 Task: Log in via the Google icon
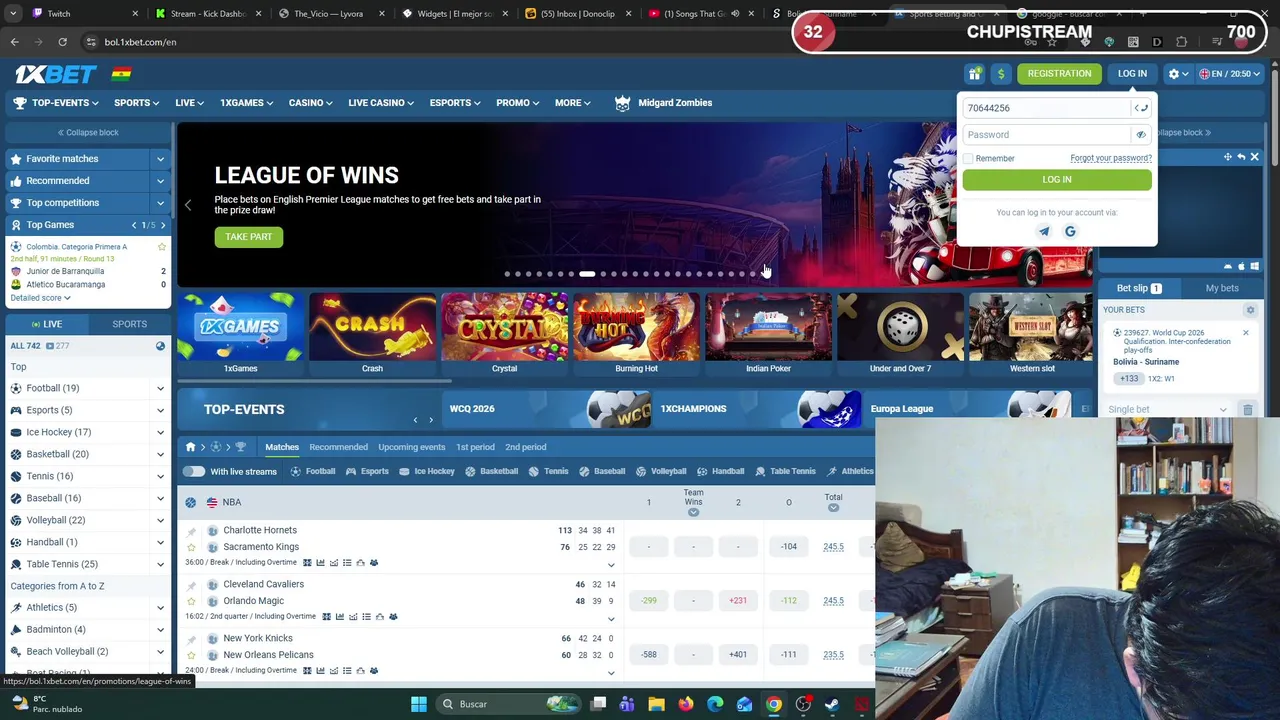pos(1070,232)
